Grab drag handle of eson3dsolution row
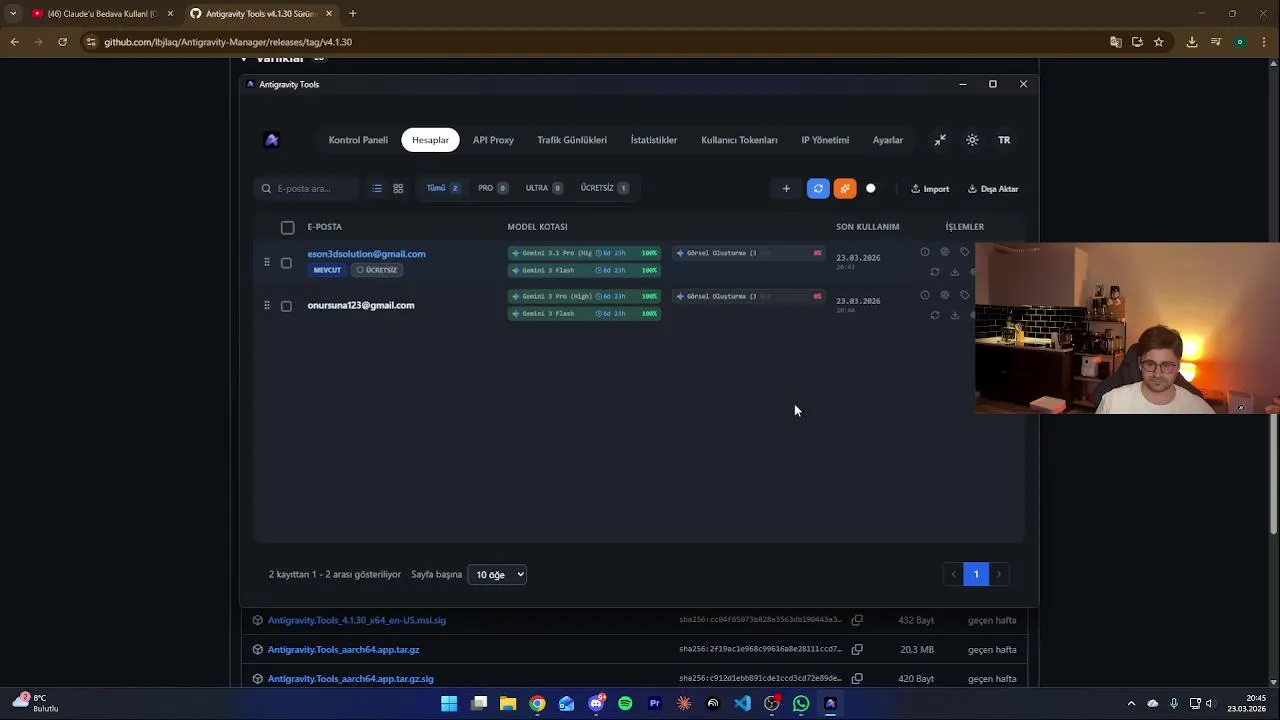Viewport: 1280px width, 720px height. [x=266, y=262]
